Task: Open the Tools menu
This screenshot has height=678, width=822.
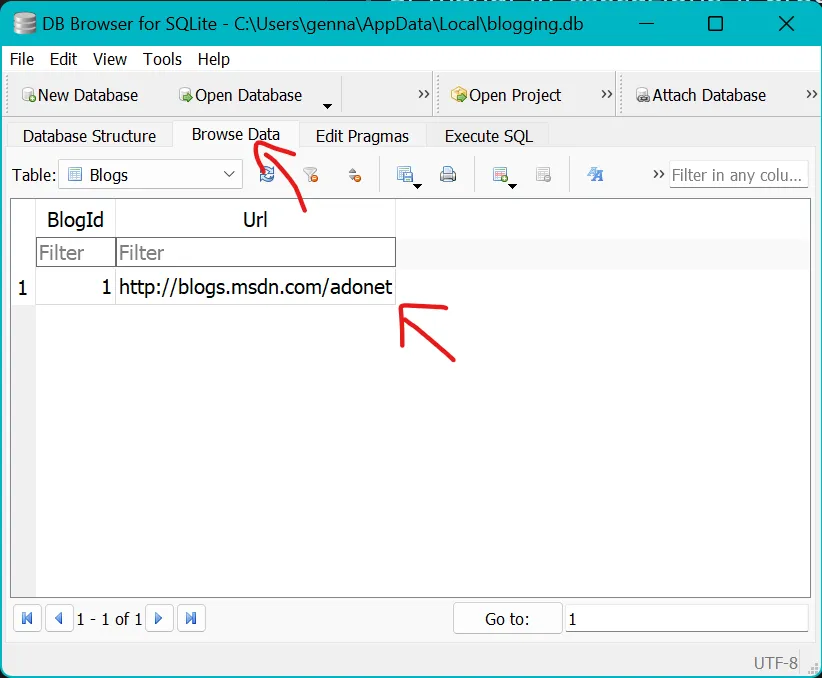Action: pos(163,59)
